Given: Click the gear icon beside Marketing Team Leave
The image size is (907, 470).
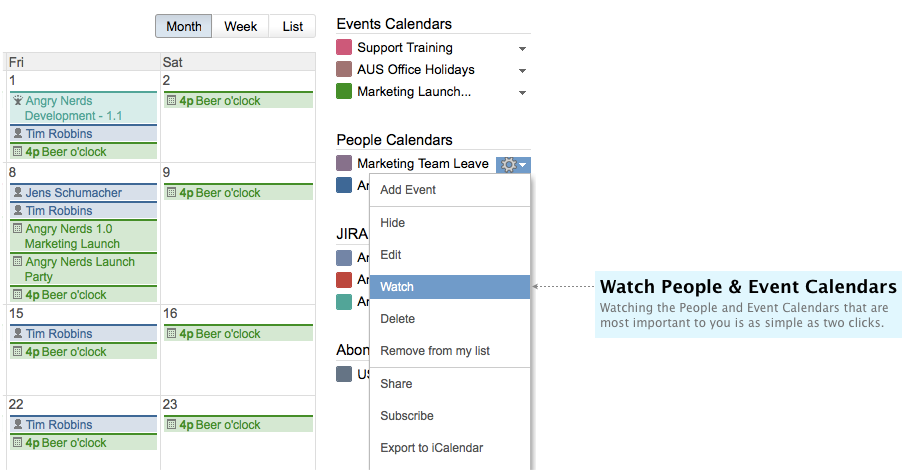Looking at the screenshot, I should click(509, 164).
